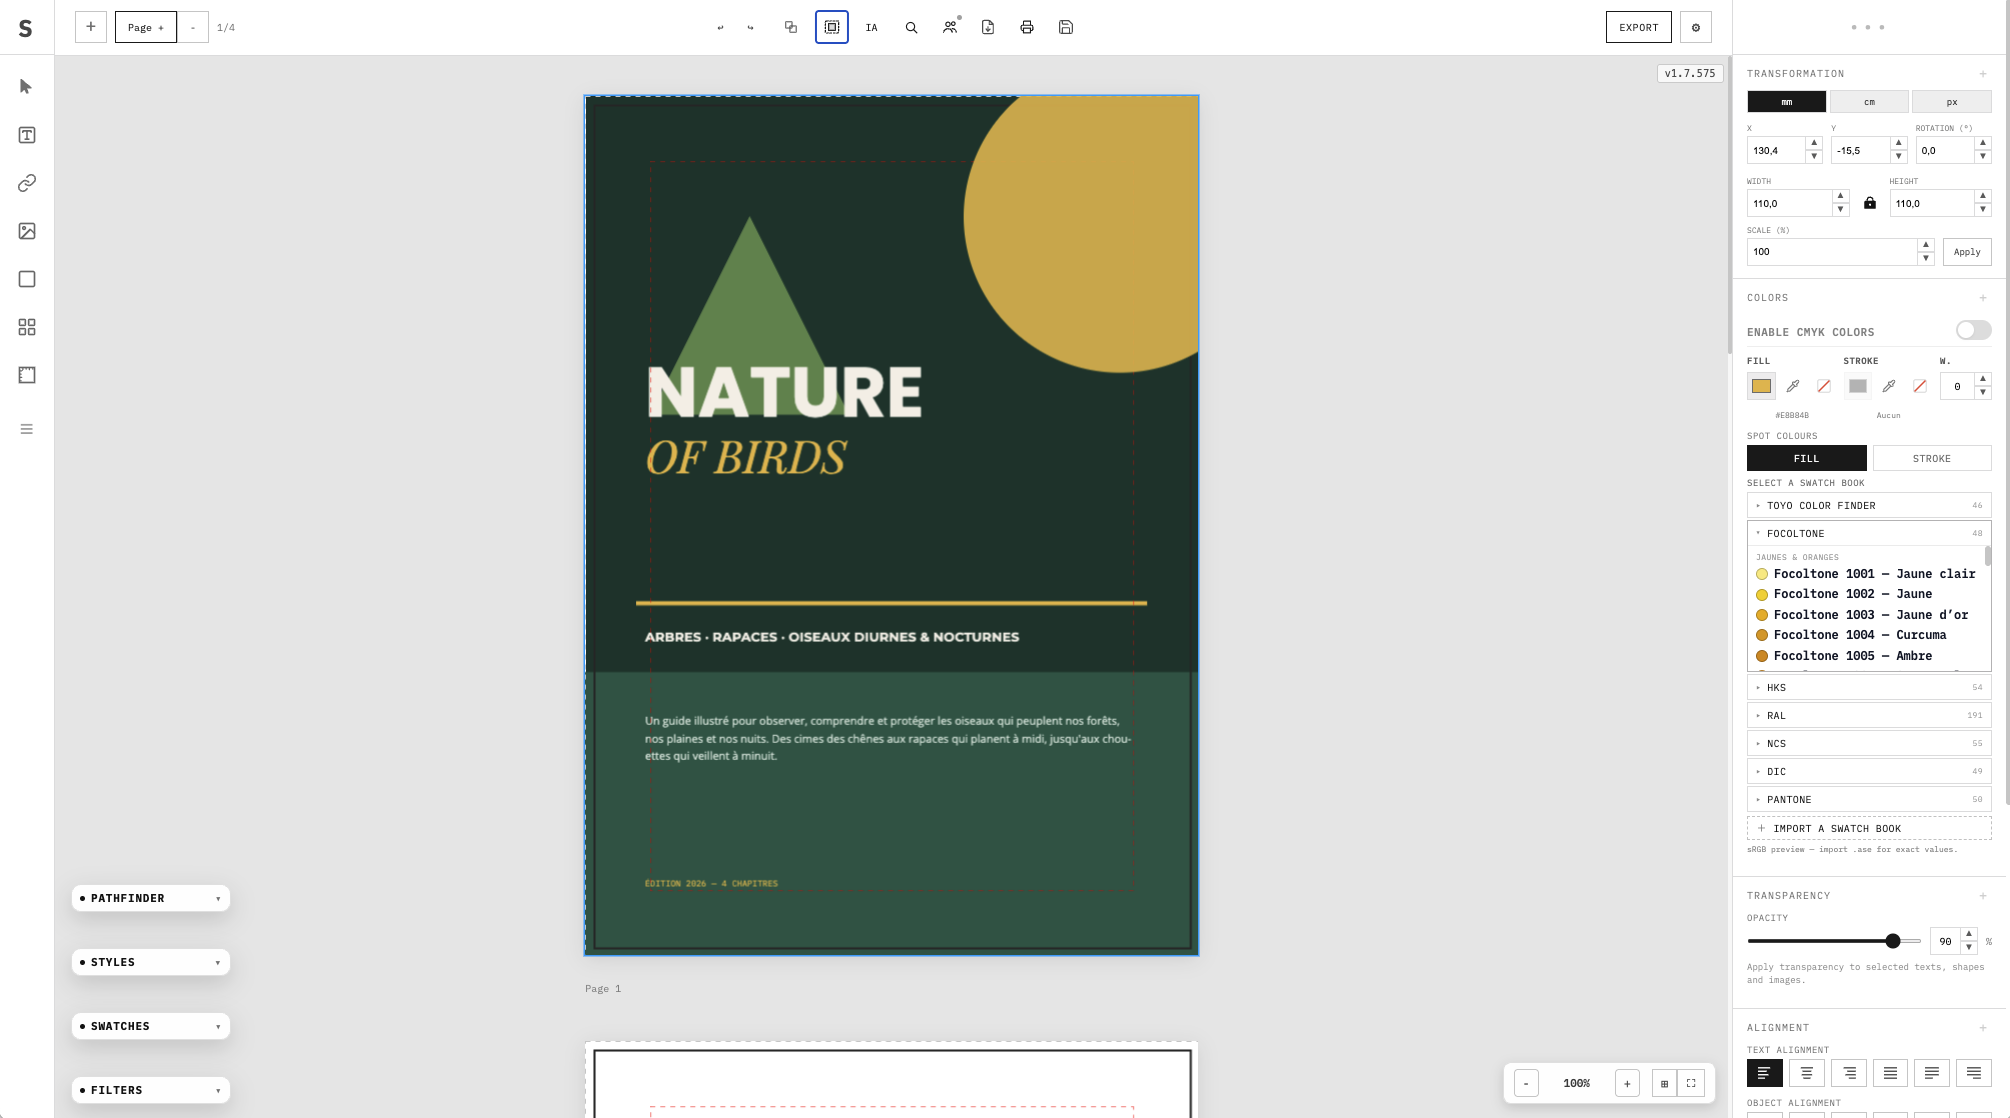
Task: Select the Image frame tool
Action: (x=27, y=231)
